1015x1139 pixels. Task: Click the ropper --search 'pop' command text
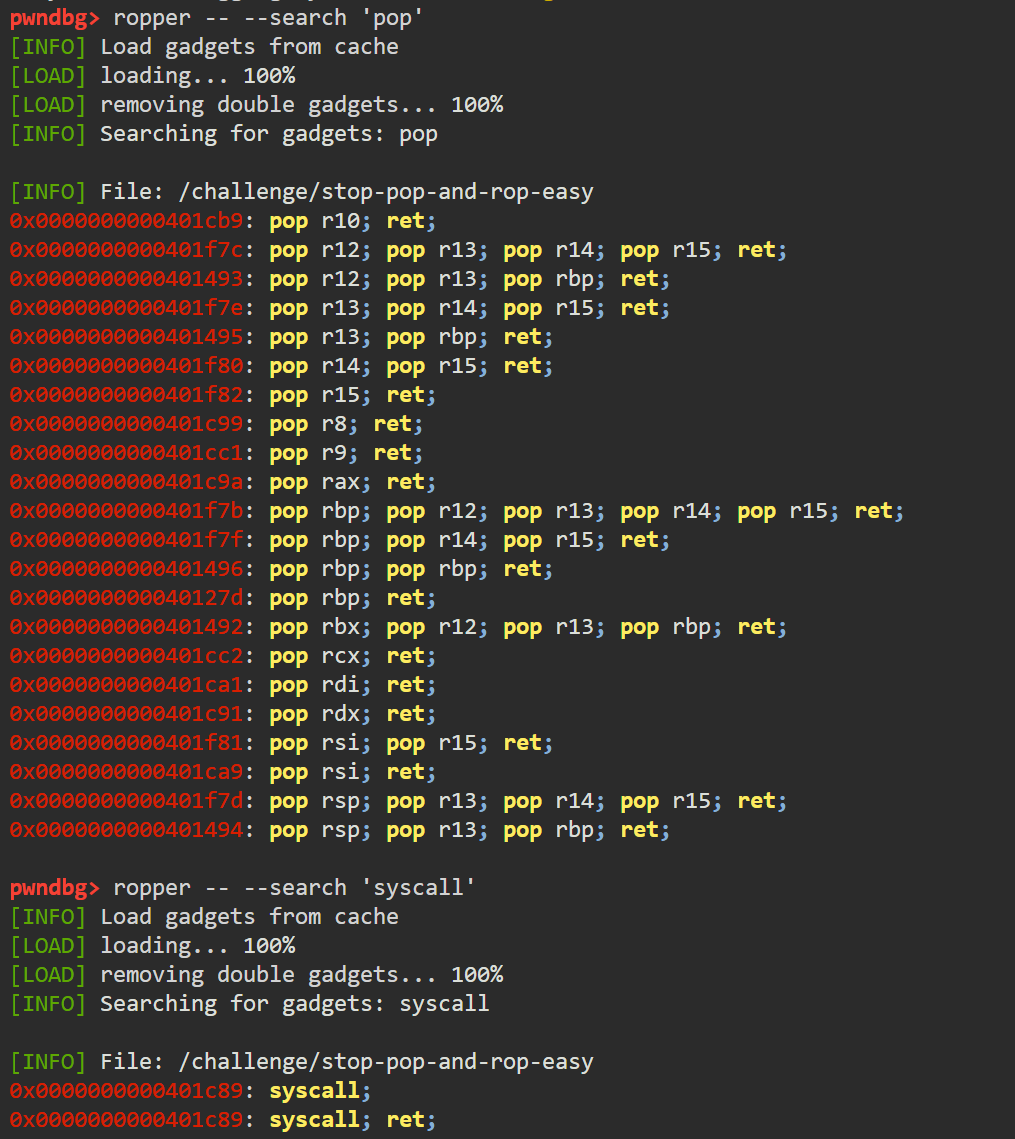(x=268, y=18)
